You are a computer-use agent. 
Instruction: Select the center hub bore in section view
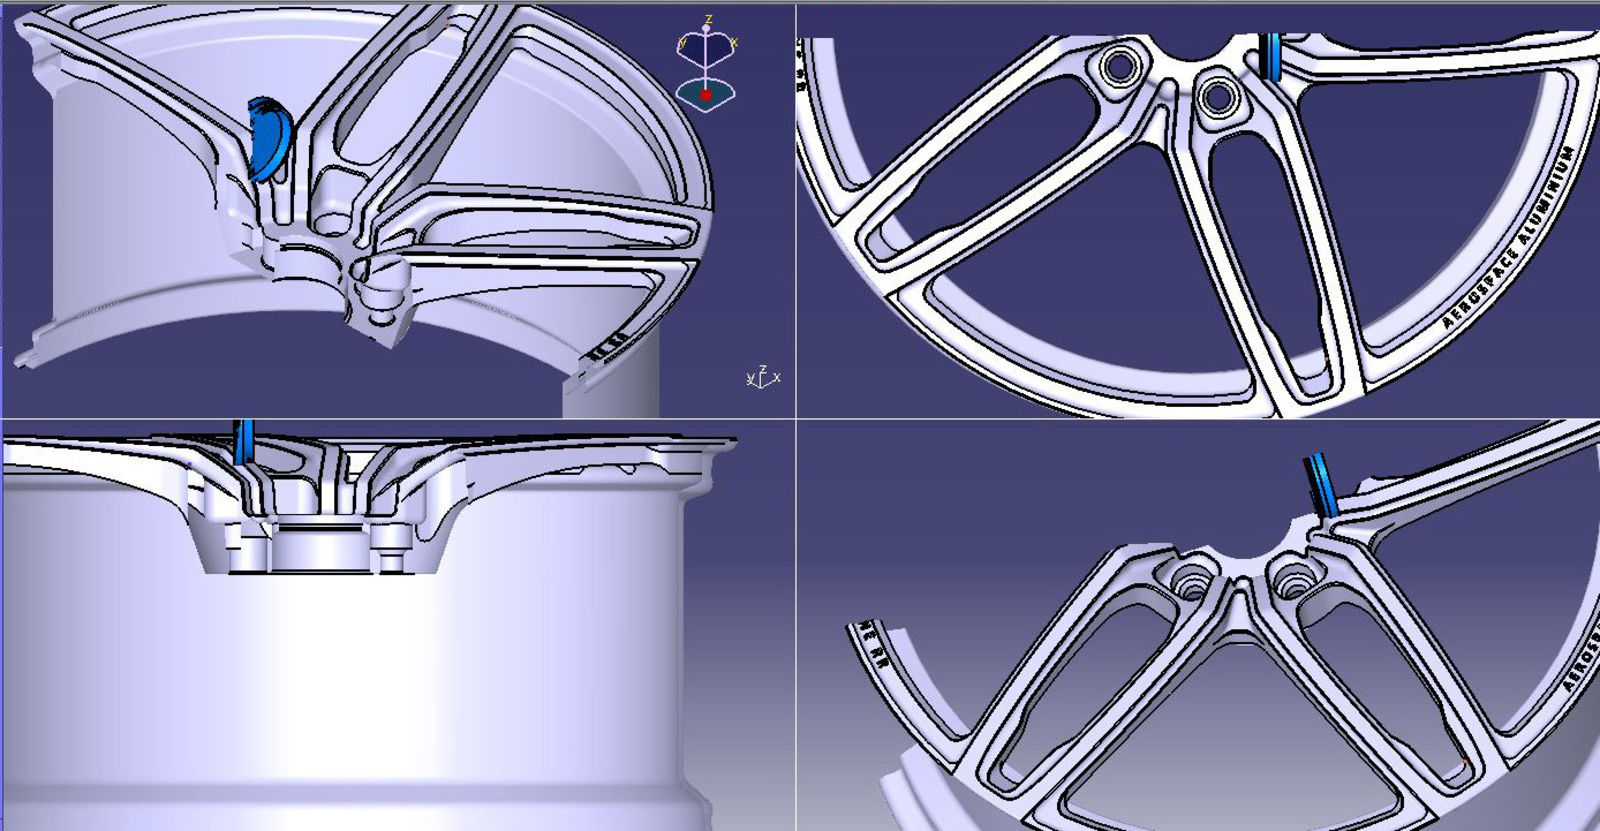tap(320, 545)
